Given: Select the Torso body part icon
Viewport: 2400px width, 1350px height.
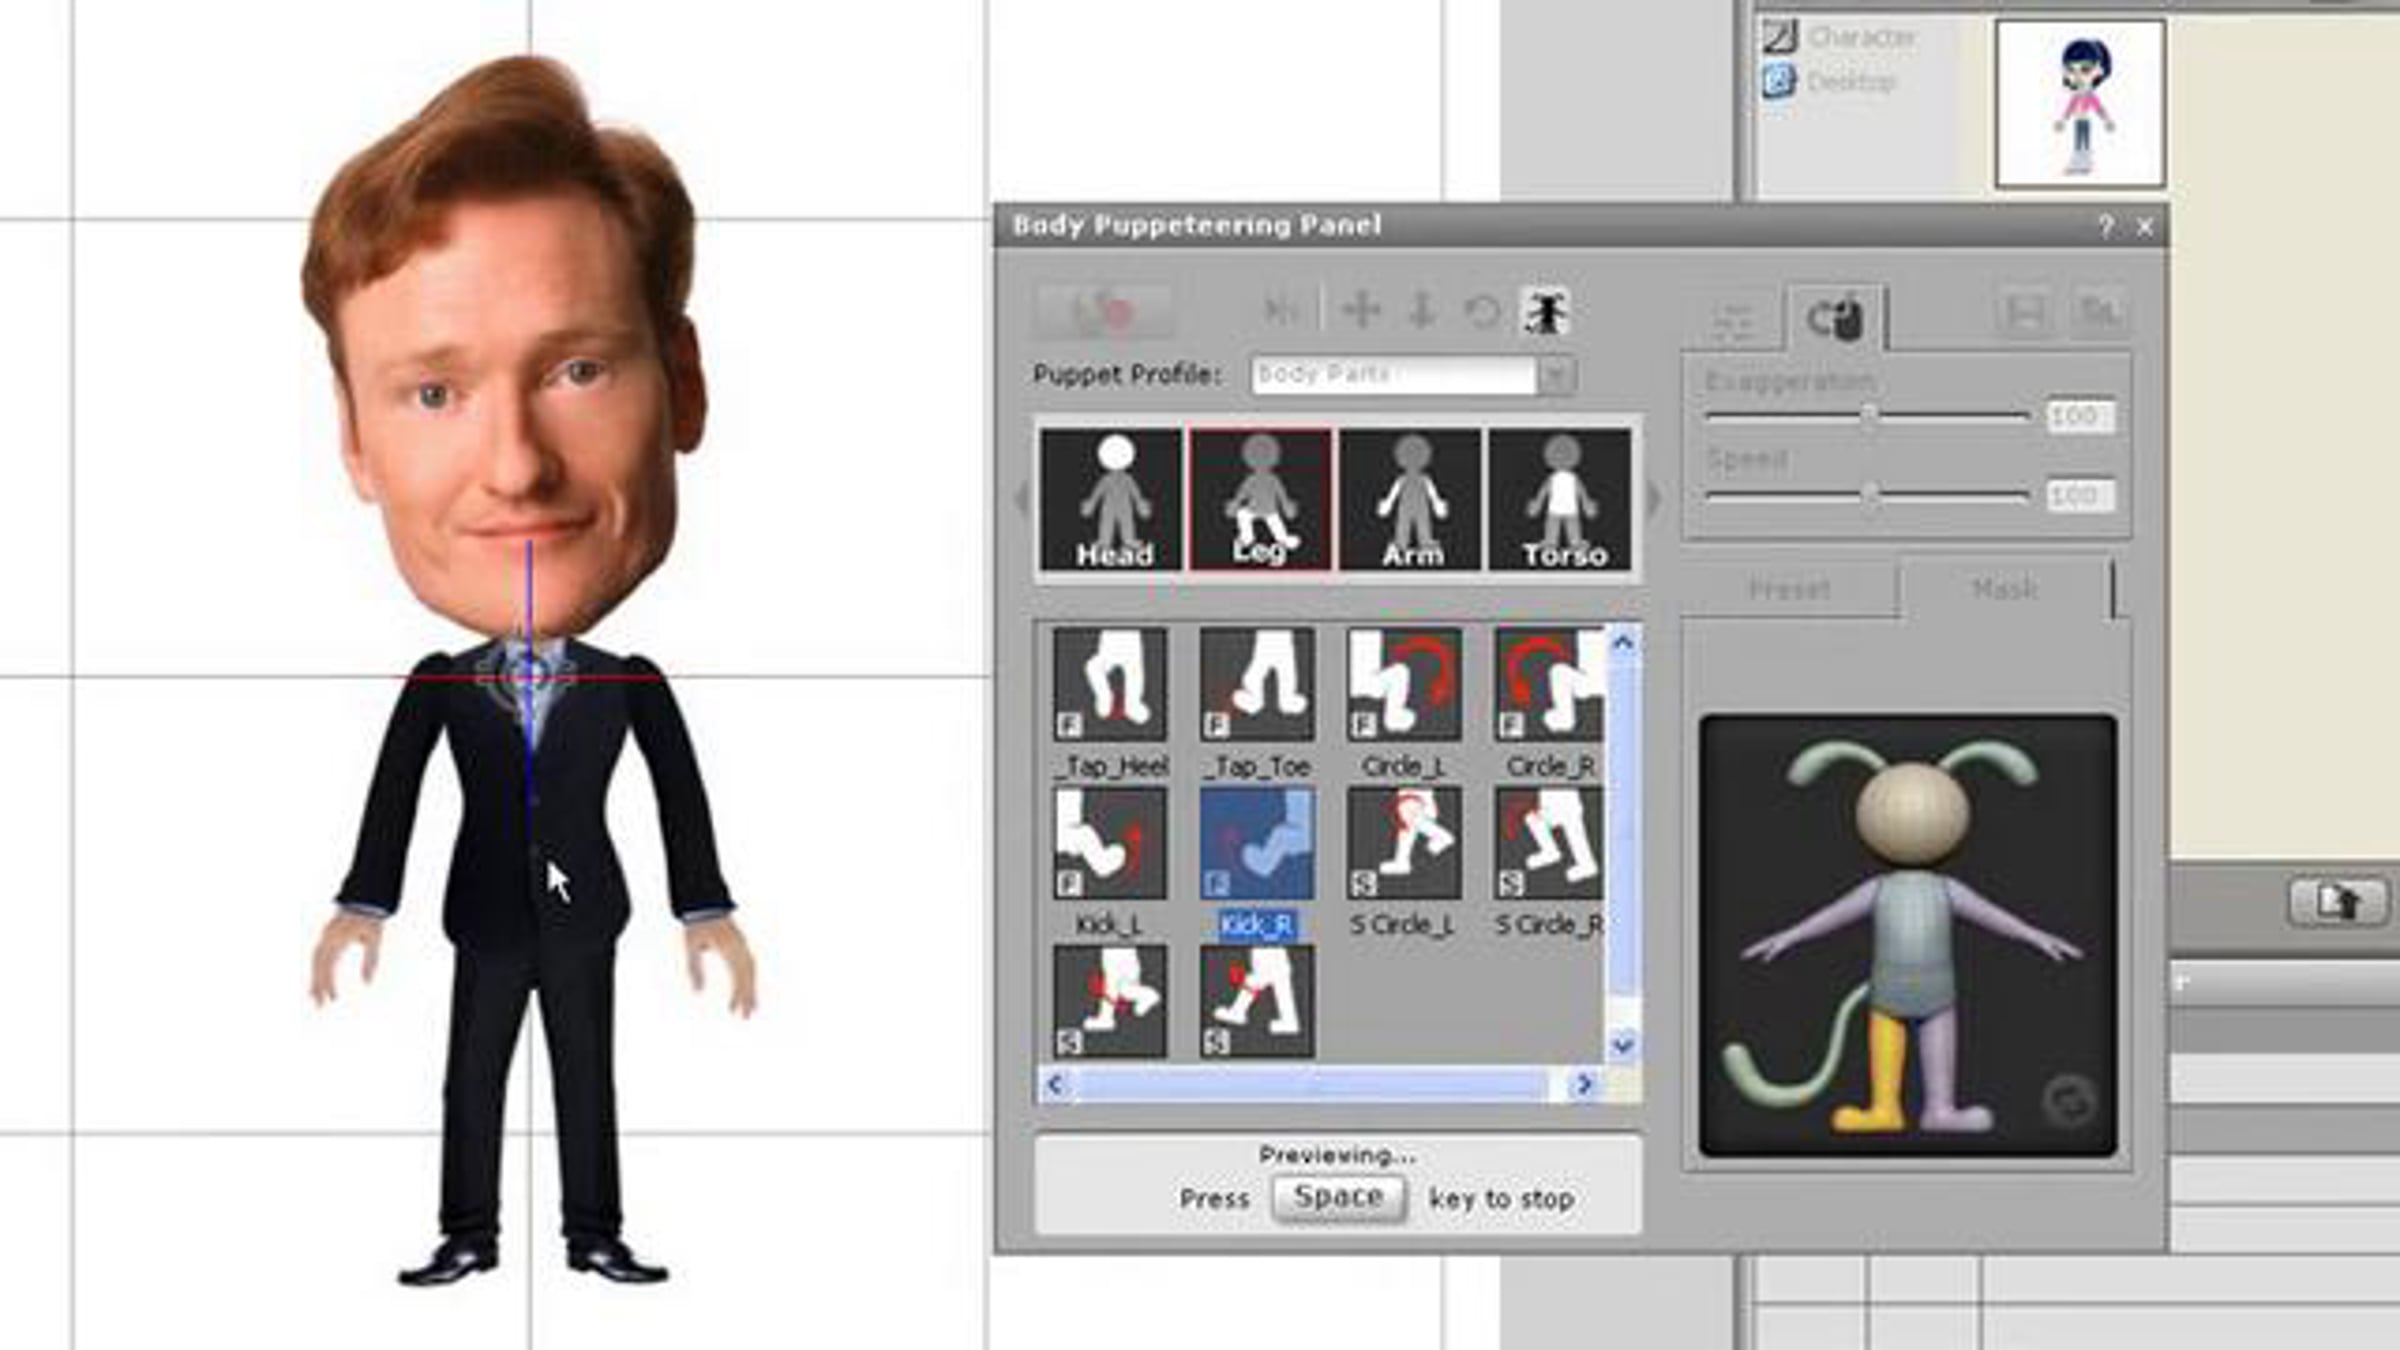Looking at the screenshot, I should [1560, 500].
